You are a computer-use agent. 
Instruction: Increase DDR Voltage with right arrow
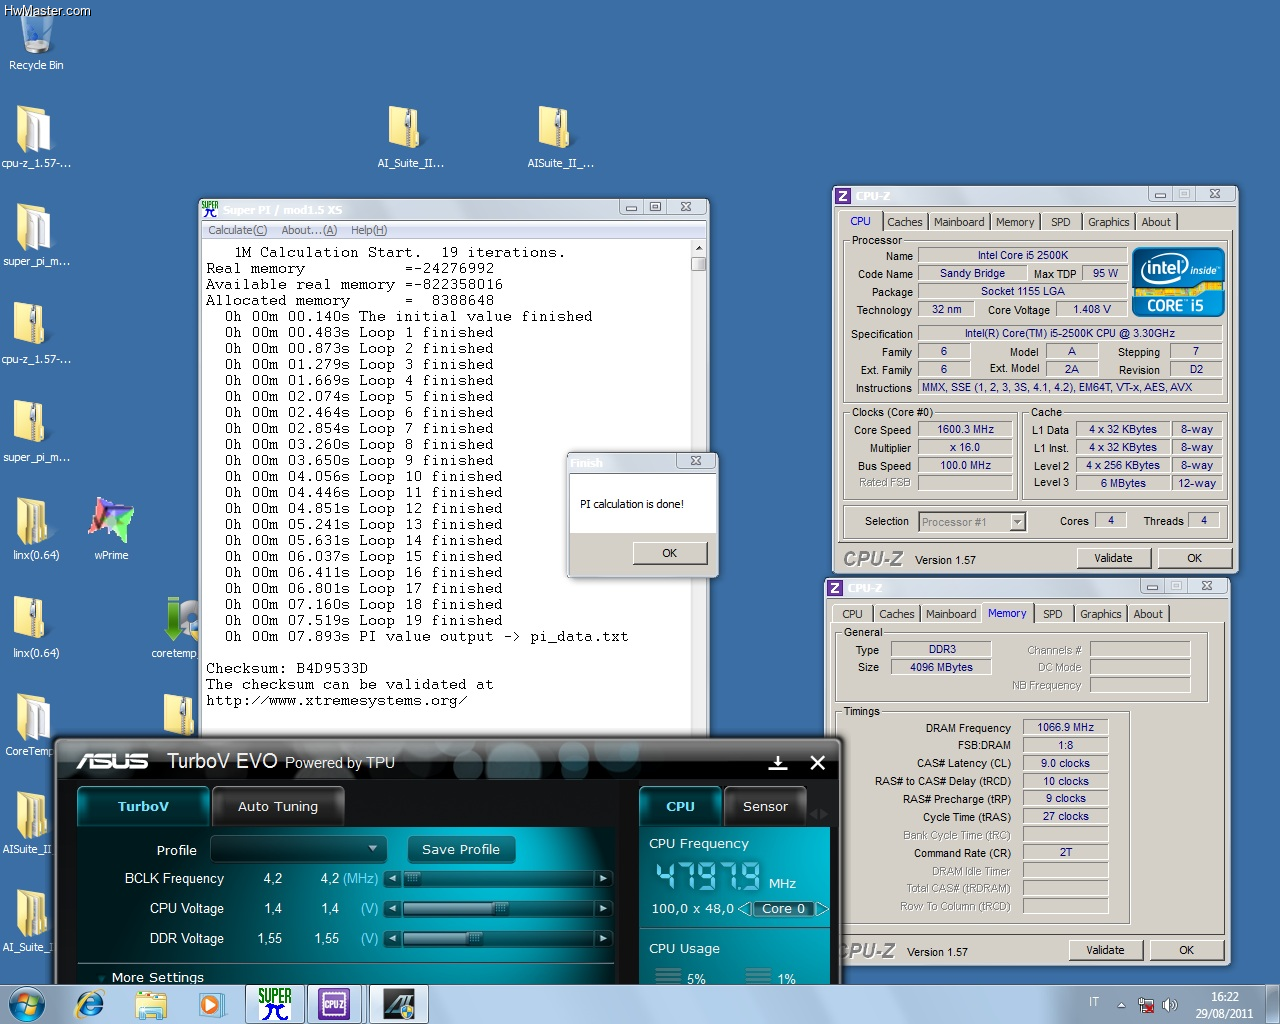tap(603, 939)
